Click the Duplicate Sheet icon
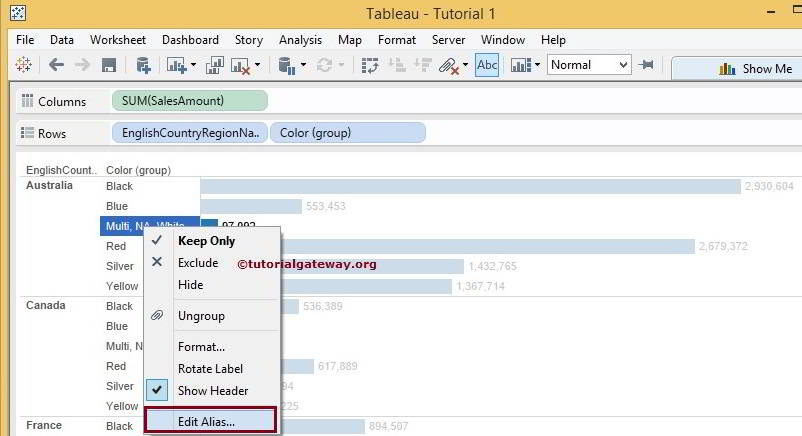Image resolution: width=802 pixels, height=436 pixels. click(215, 65)
